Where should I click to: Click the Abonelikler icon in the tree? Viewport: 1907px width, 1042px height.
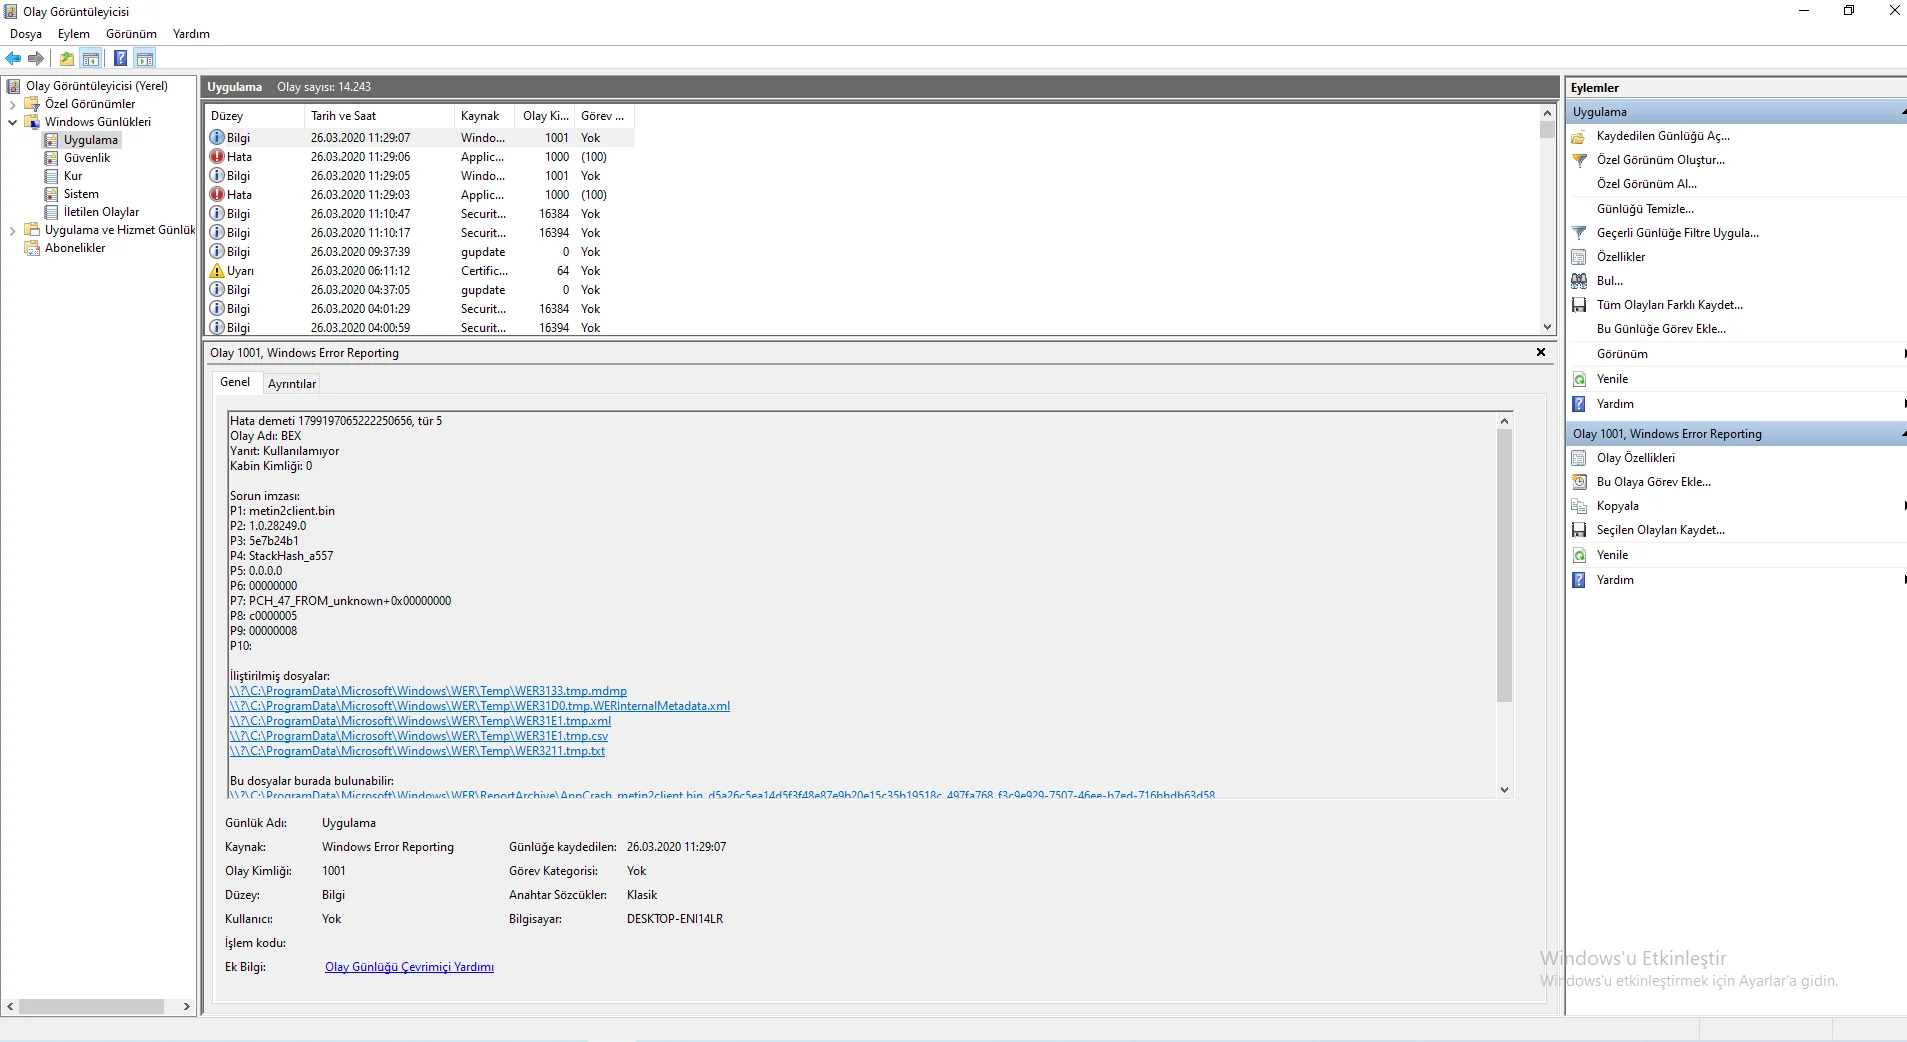[x=32, y=248]
